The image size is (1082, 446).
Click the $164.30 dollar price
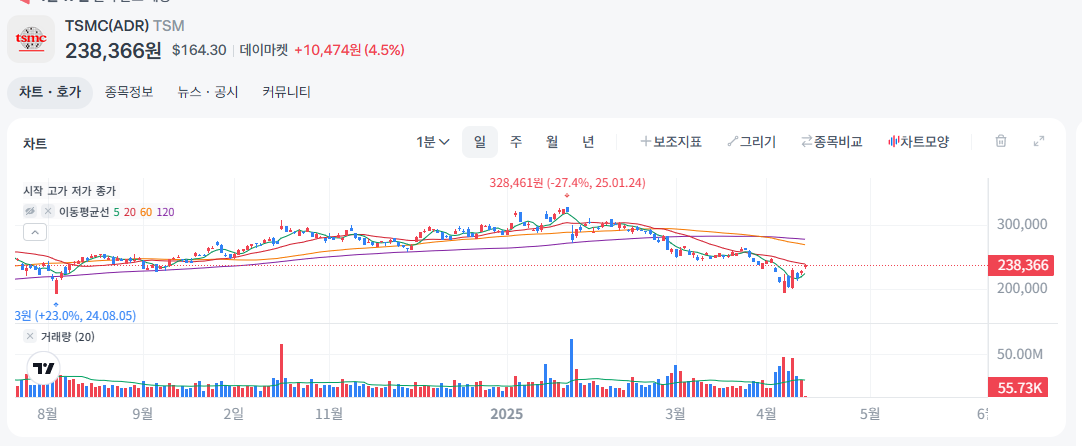point(199,50)
